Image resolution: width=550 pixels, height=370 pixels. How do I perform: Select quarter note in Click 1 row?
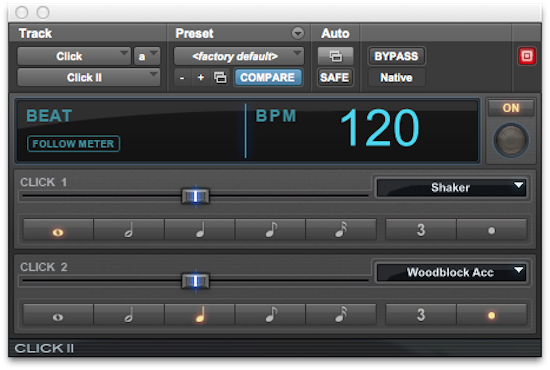pos(200,230)
